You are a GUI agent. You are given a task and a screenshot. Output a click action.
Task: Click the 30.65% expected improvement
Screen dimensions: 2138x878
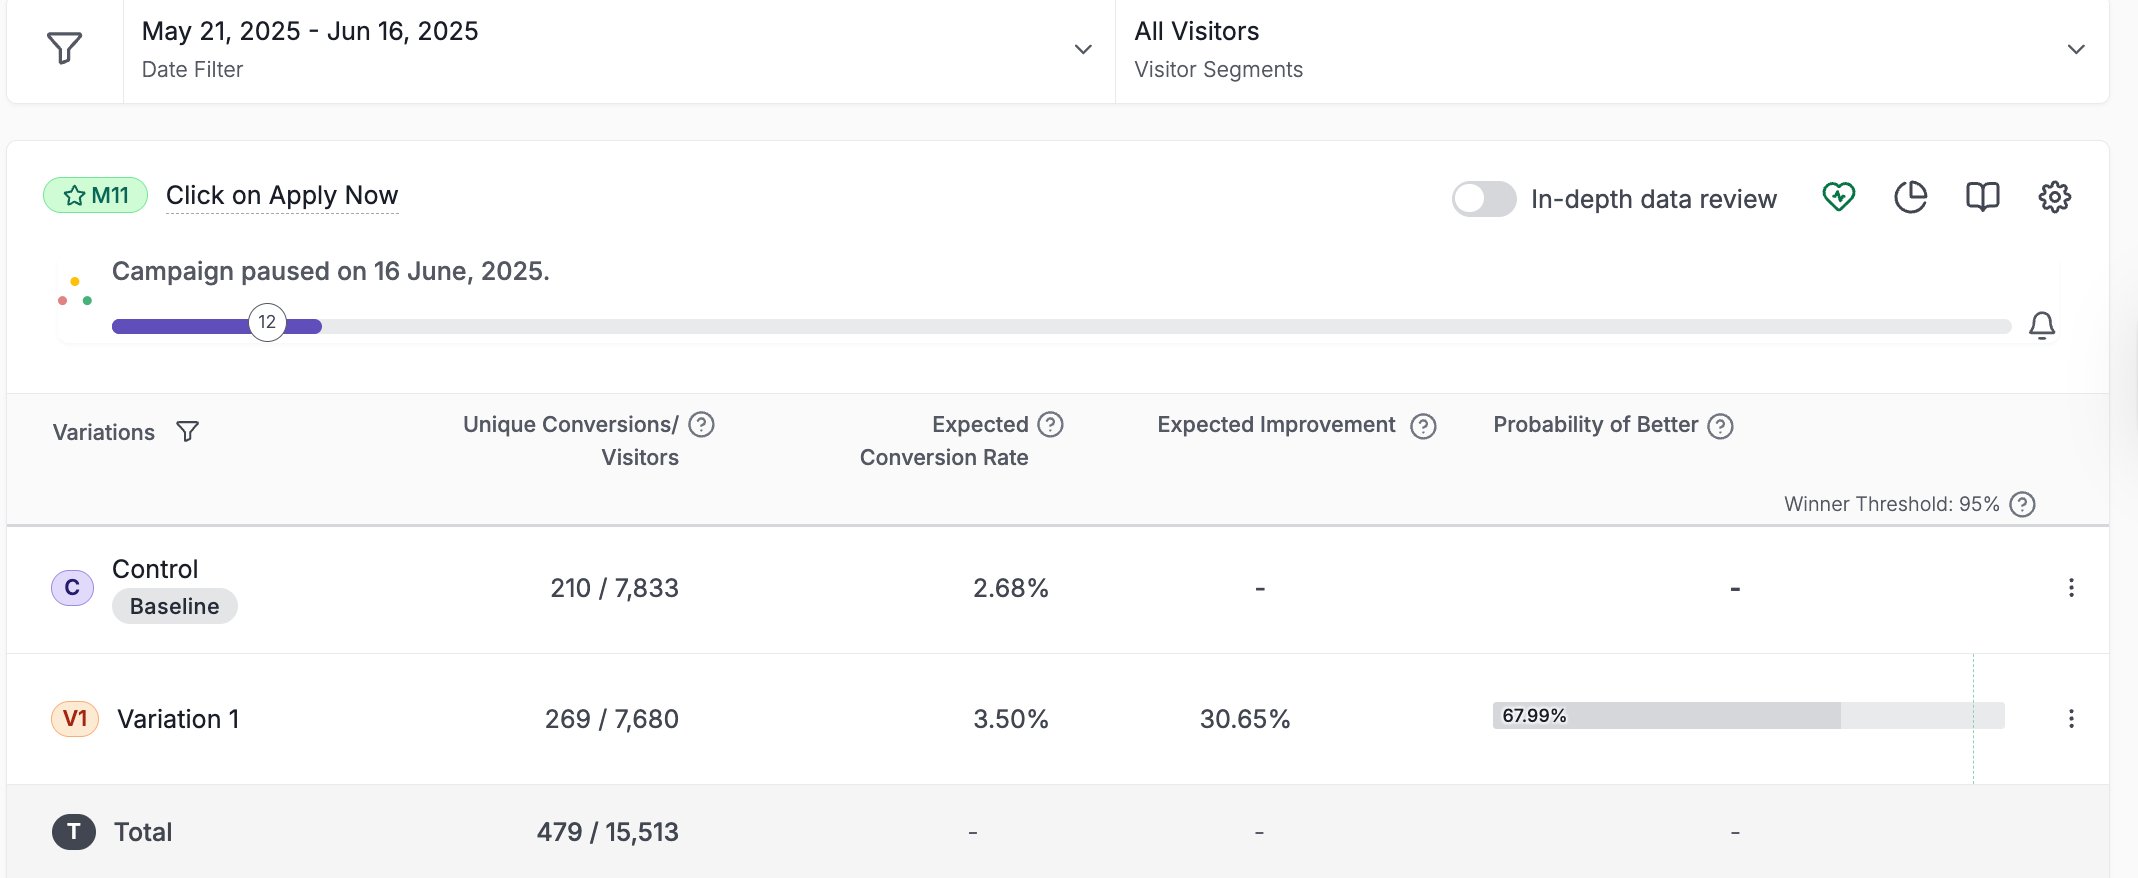point(1245,719)
